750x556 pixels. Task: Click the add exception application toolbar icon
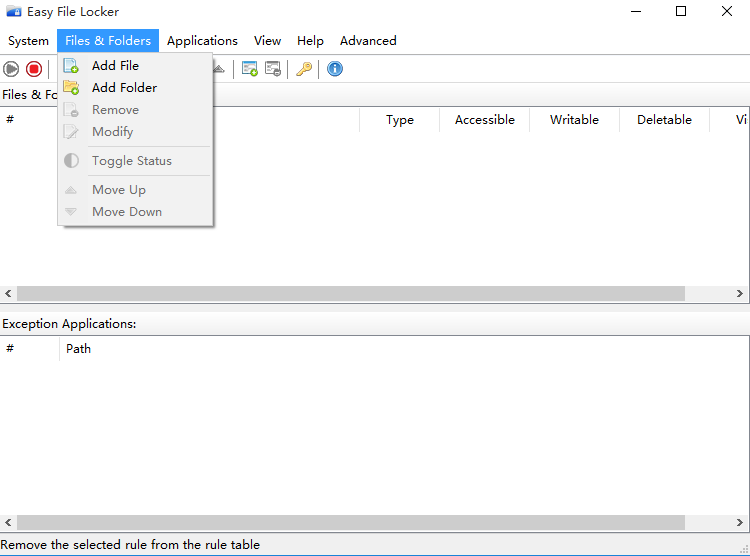(250, 69)
